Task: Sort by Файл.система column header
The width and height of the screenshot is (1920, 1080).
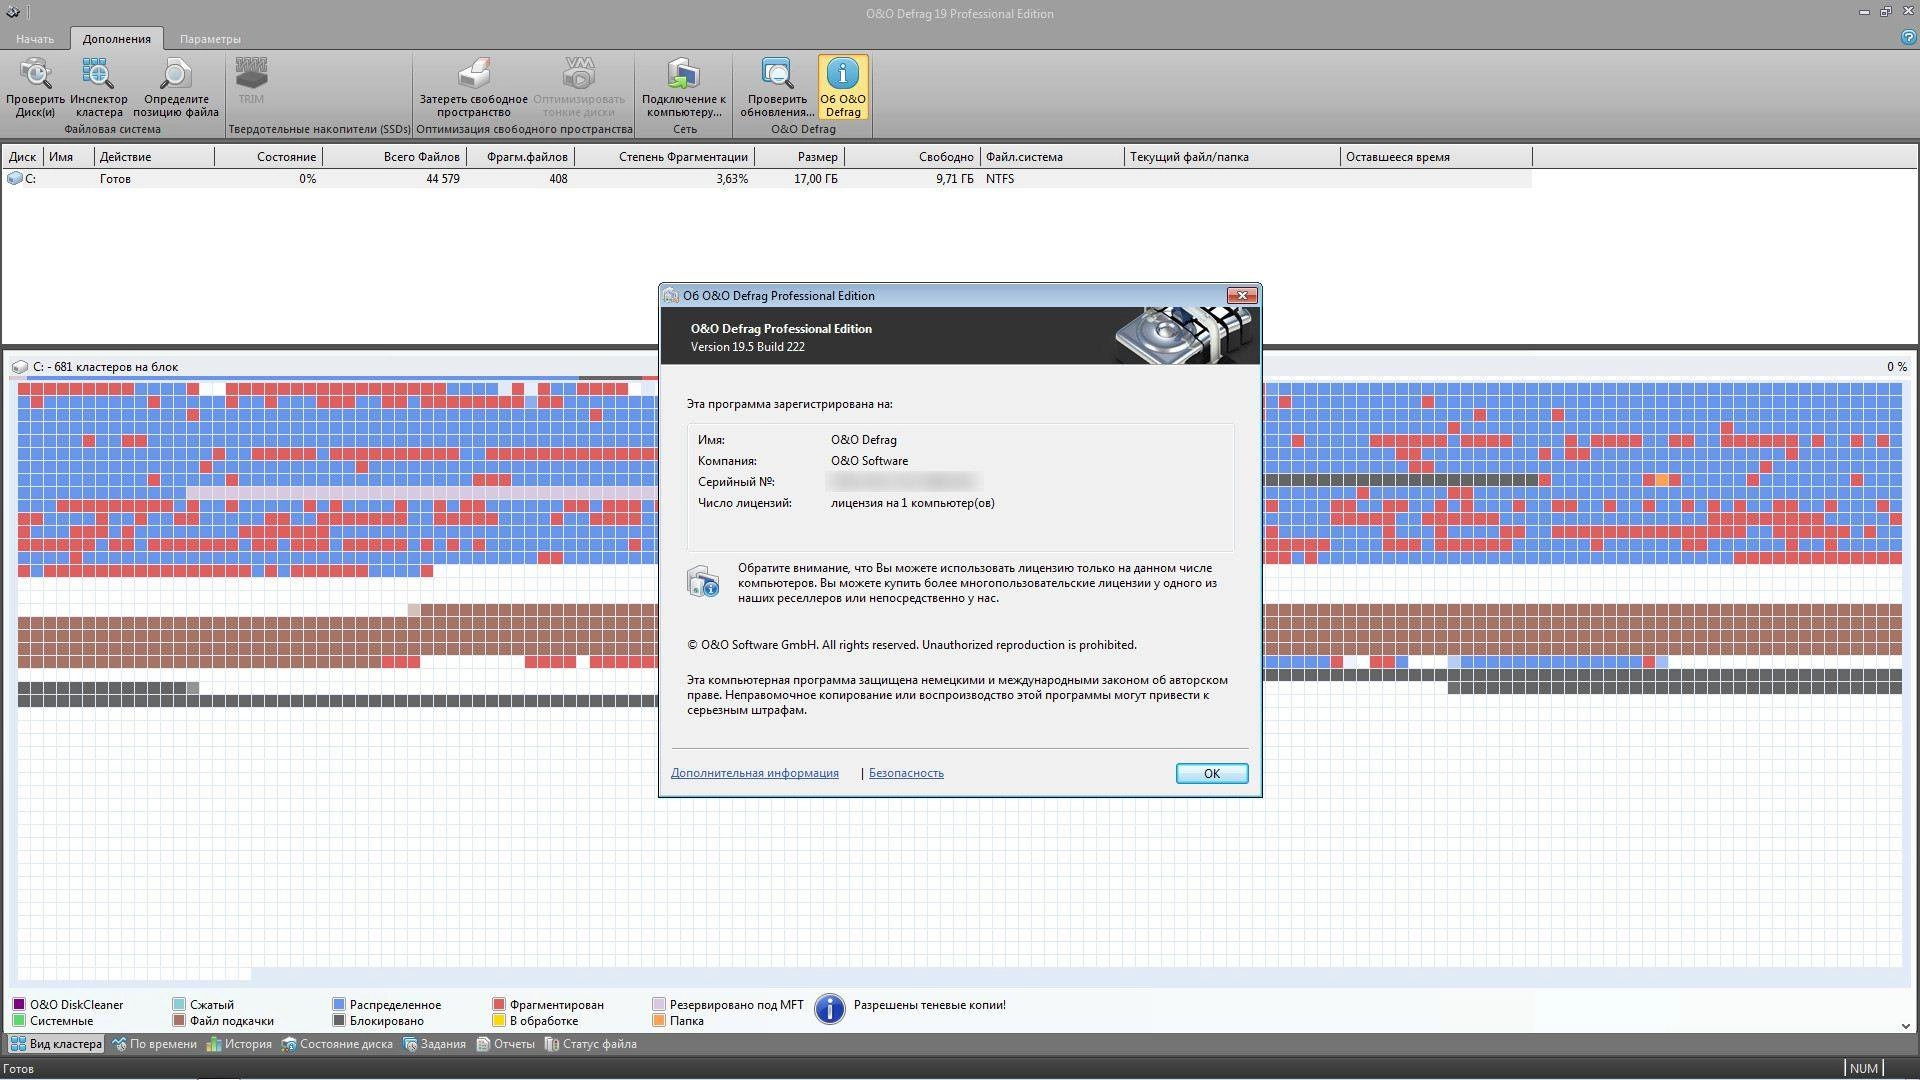Action: point(1053,157)
